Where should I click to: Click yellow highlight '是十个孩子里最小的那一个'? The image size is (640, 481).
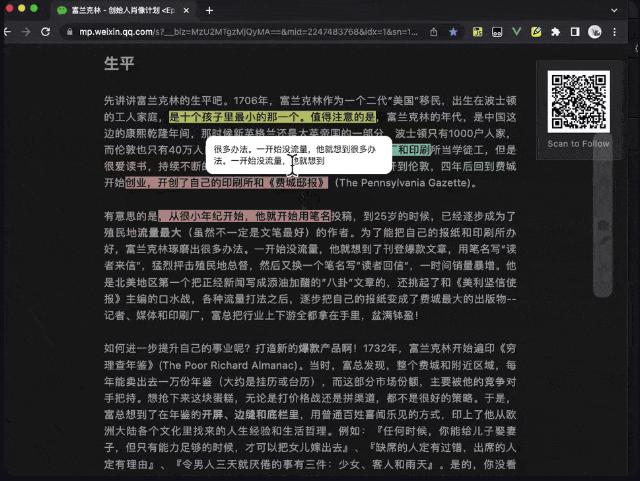click(x=234, y=117)
